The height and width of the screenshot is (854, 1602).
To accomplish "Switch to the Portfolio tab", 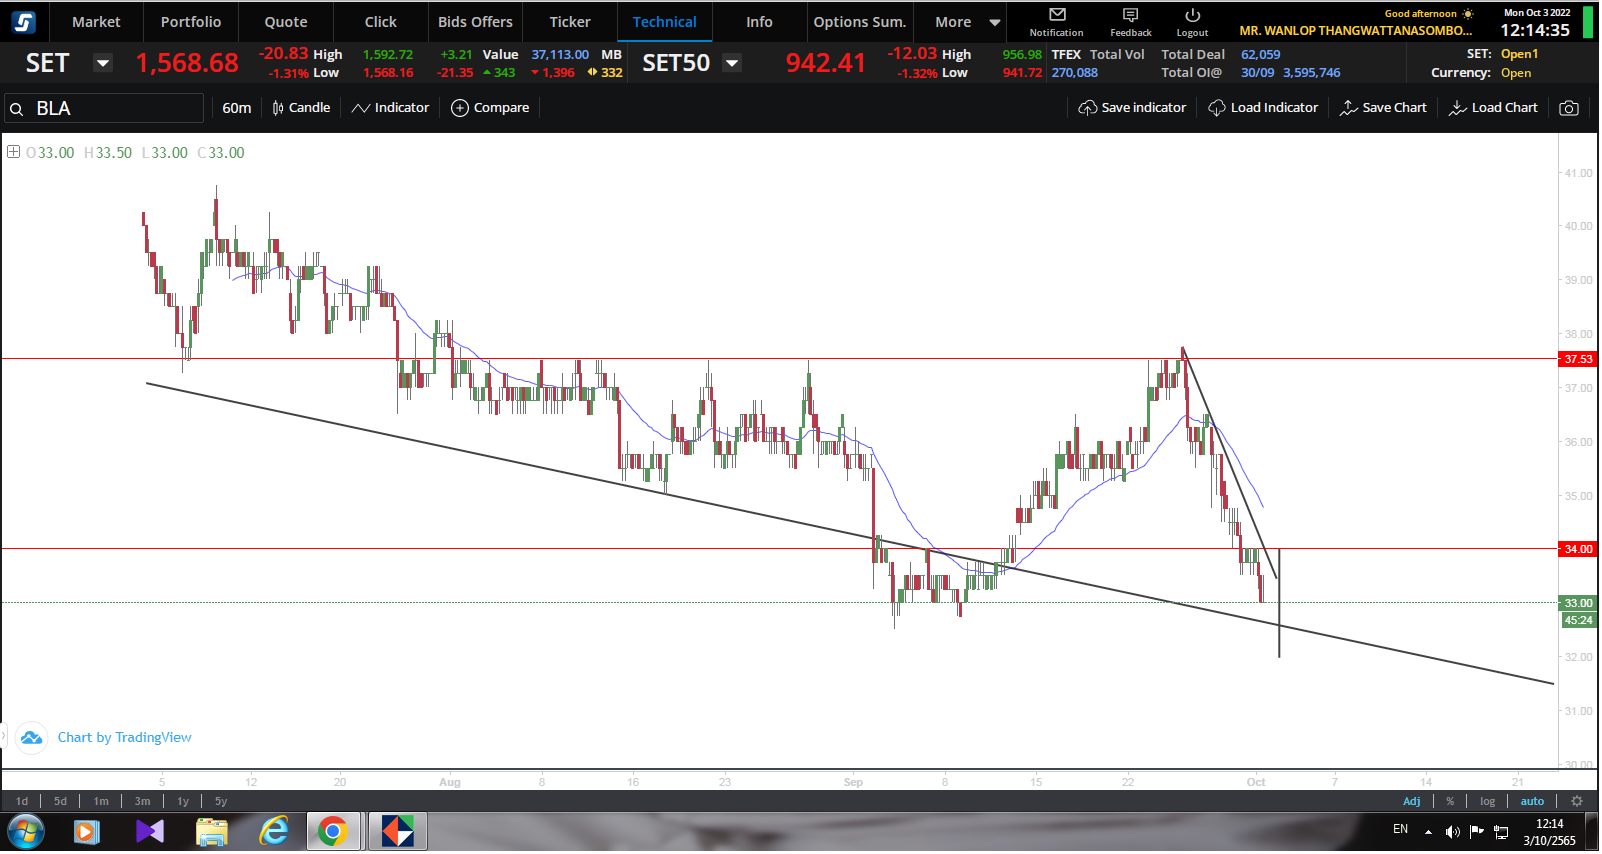I will (x=191, y=22).
